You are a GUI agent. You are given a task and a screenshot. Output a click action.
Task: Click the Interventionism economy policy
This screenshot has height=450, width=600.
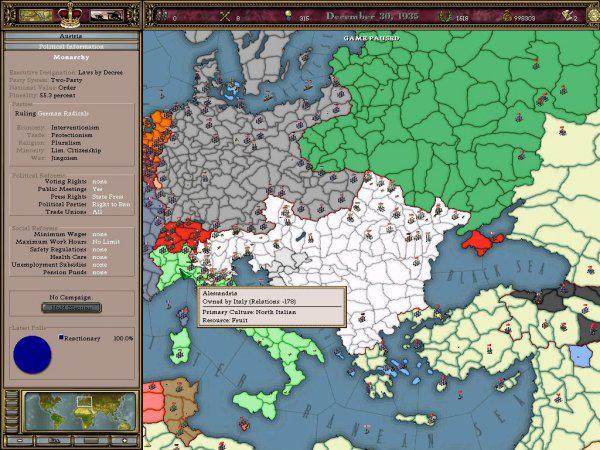[75, 127]
